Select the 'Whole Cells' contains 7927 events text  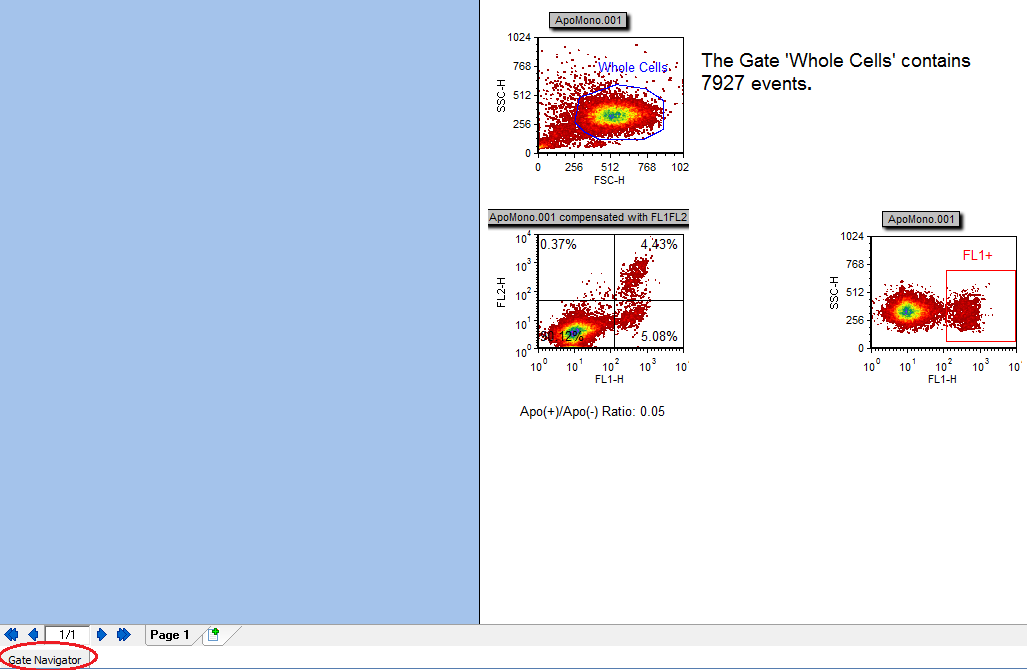836,72
